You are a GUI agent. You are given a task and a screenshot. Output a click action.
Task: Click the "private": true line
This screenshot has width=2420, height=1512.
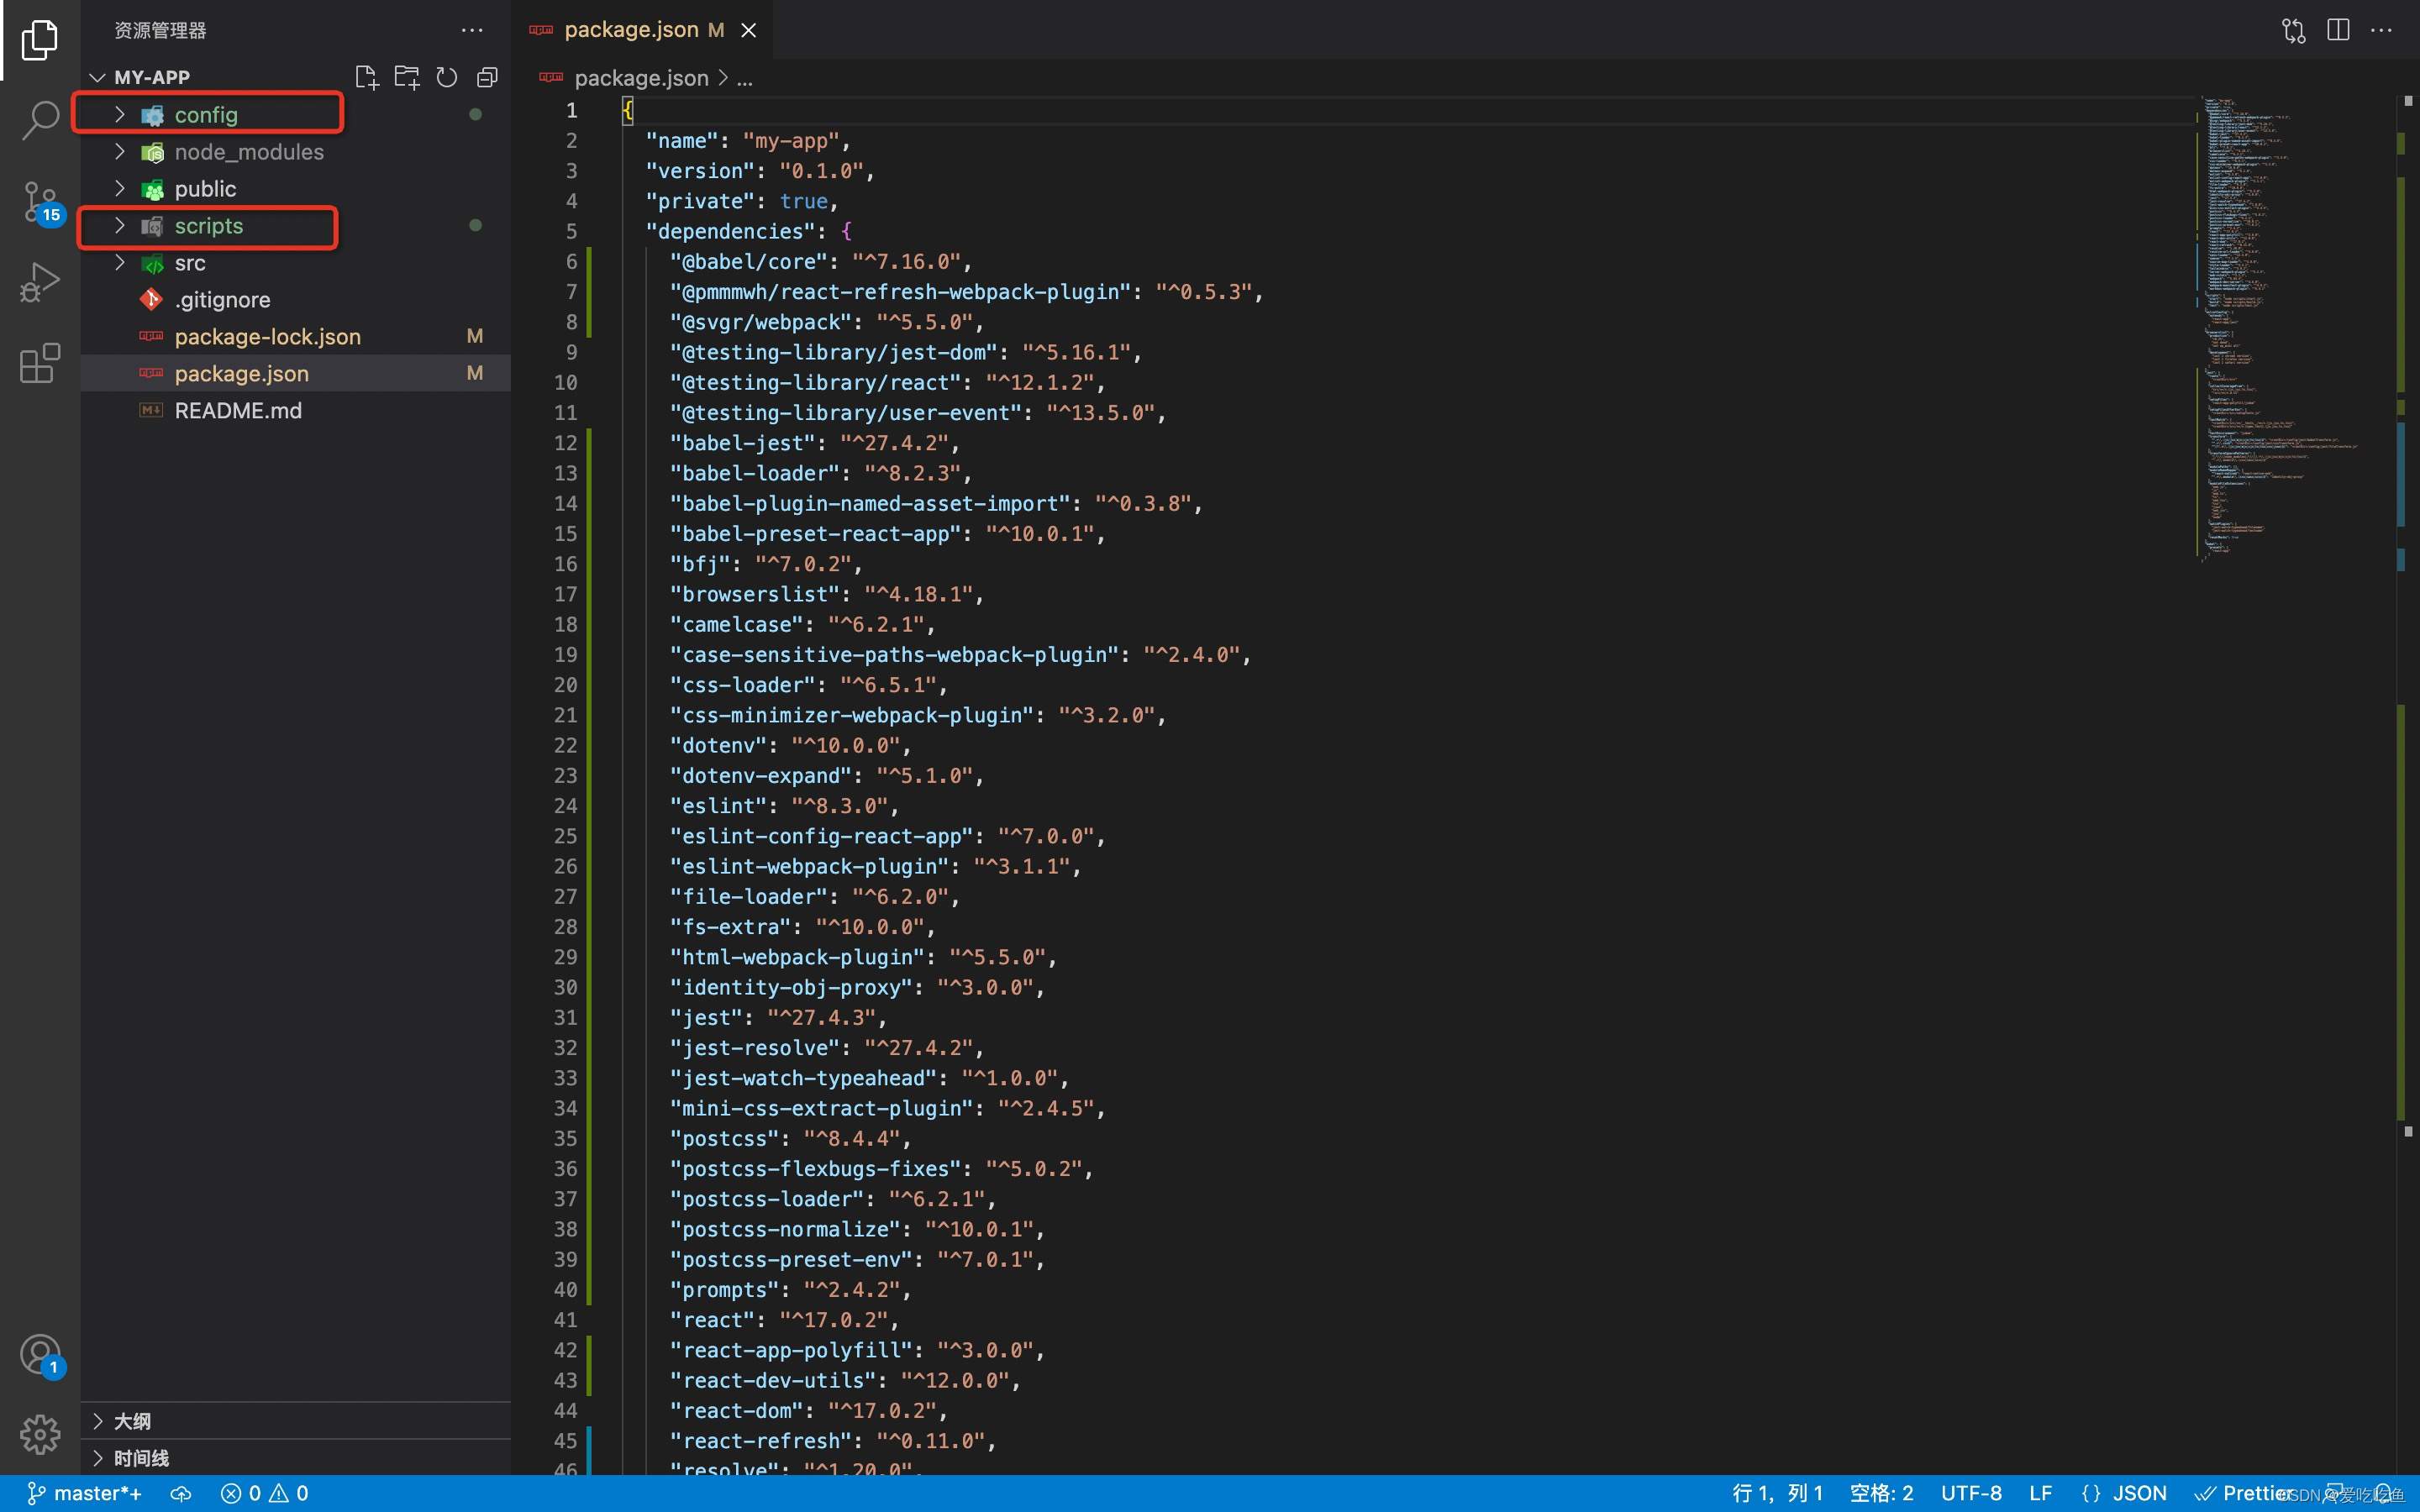[741, 201]
